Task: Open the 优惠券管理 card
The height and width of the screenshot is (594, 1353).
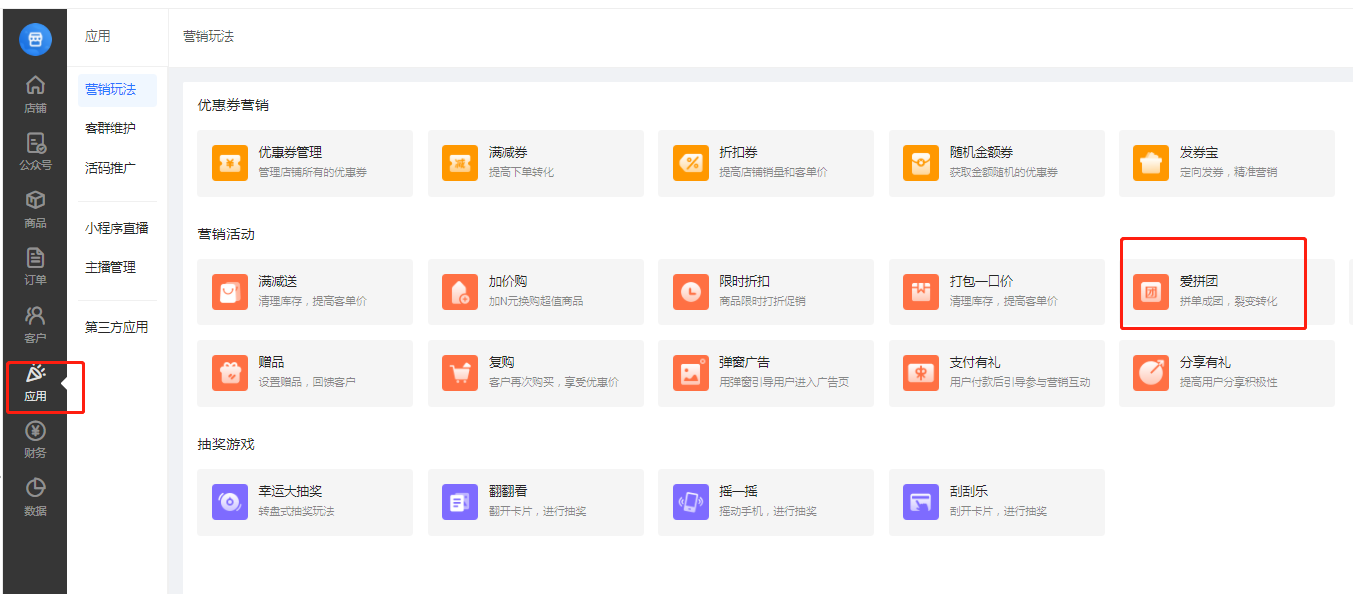Action: (305, 163)
